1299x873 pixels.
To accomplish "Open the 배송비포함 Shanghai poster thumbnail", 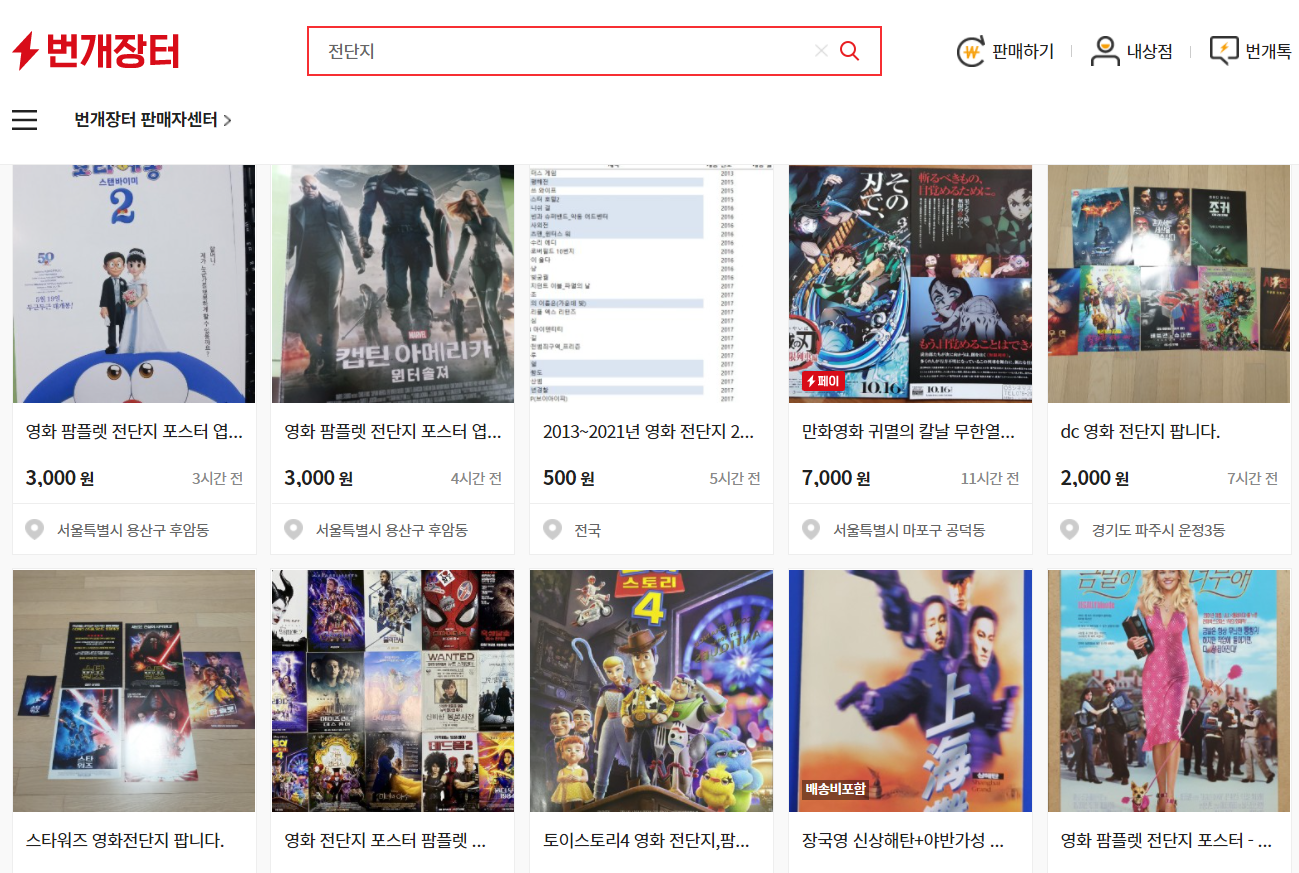I will coord(910,691).
